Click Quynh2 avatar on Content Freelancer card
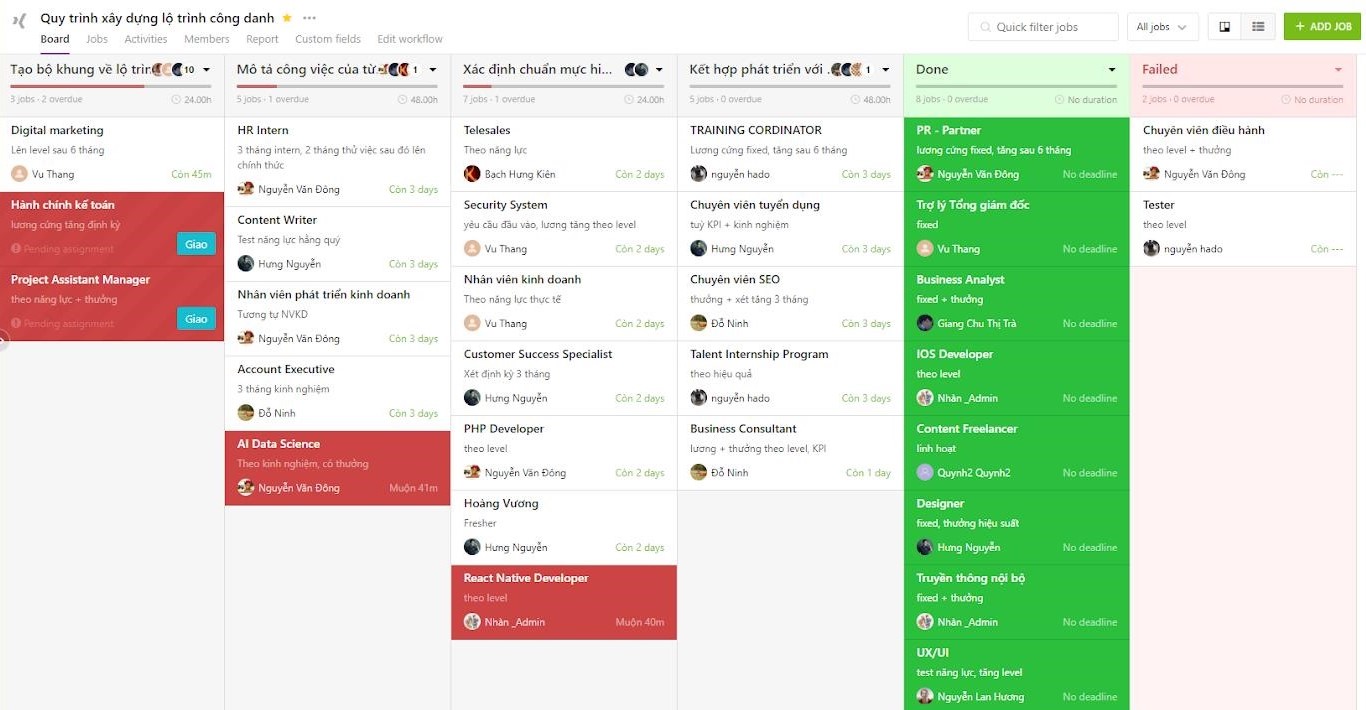 pyautogui.click(x=925, y=473)
